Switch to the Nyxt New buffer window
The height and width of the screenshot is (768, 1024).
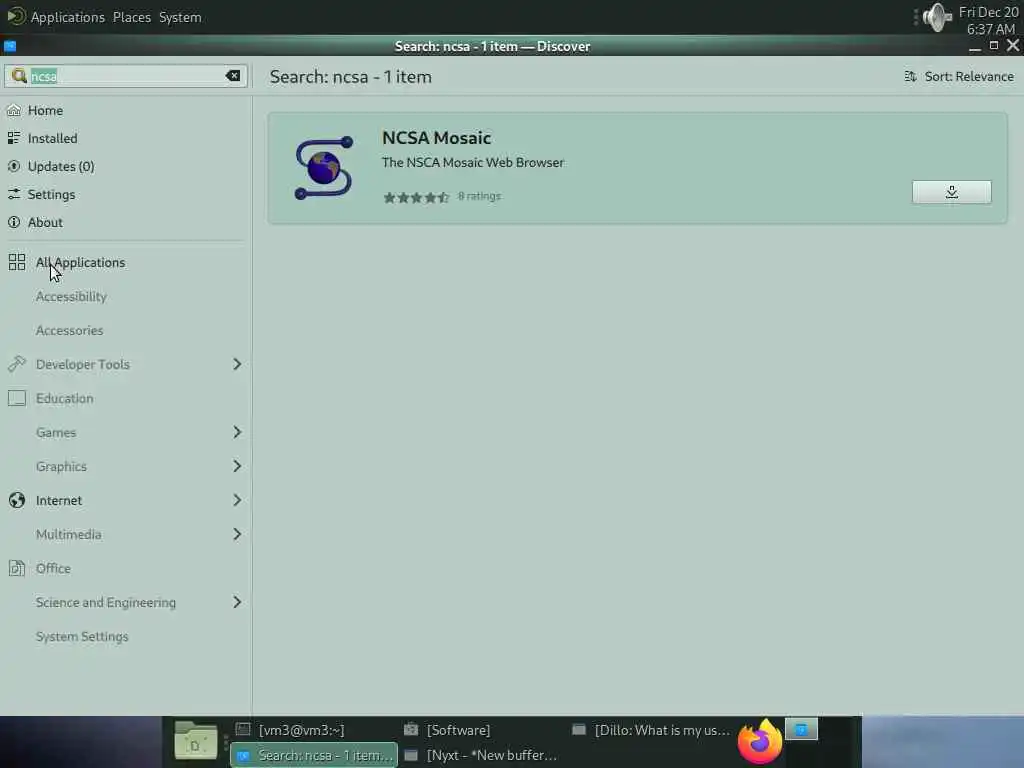coord(481,755)
